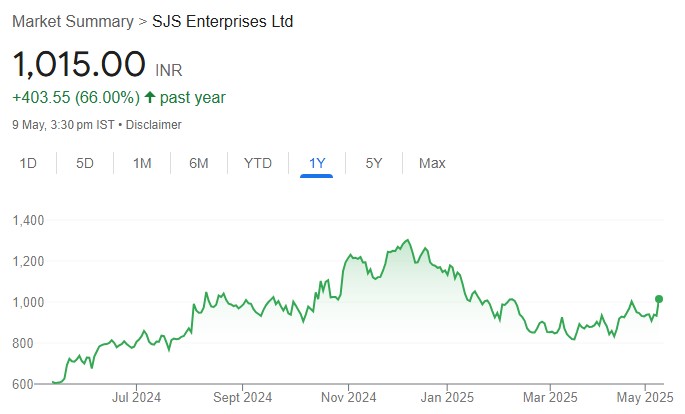The height and width of the screenshot is (414, 685).
Task: Open the 1M chart view
Action: point(142,163)
